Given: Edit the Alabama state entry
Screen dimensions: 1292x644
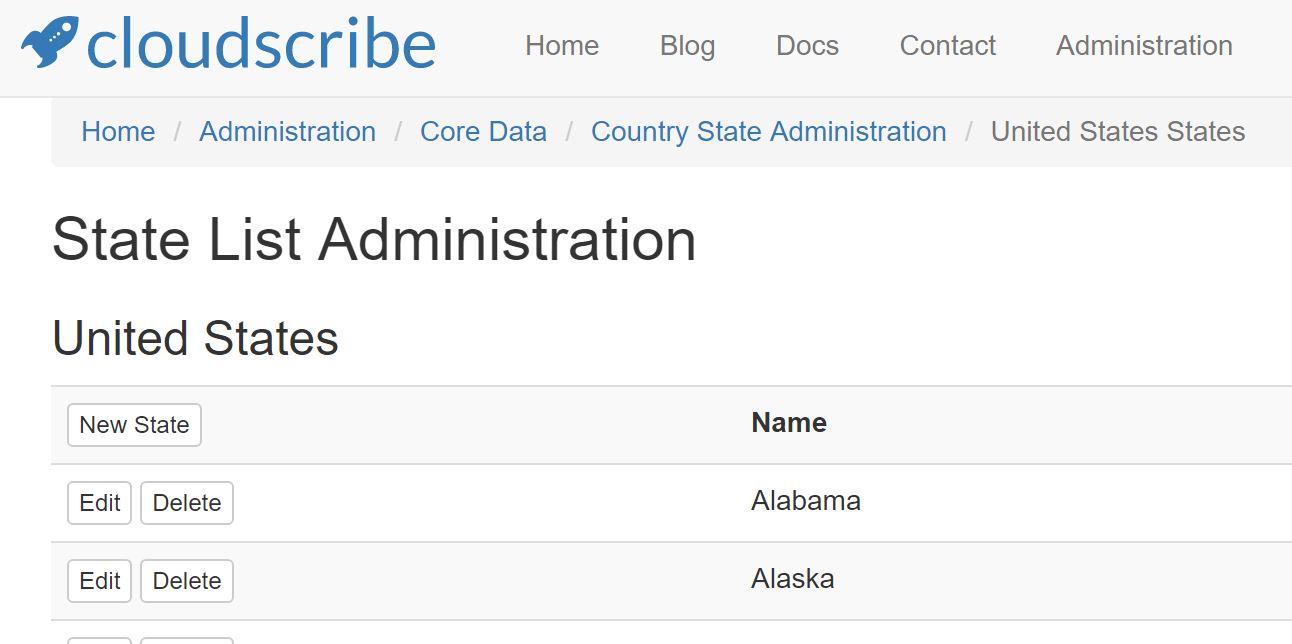Looking at the screenshot, I should [99, 503].
